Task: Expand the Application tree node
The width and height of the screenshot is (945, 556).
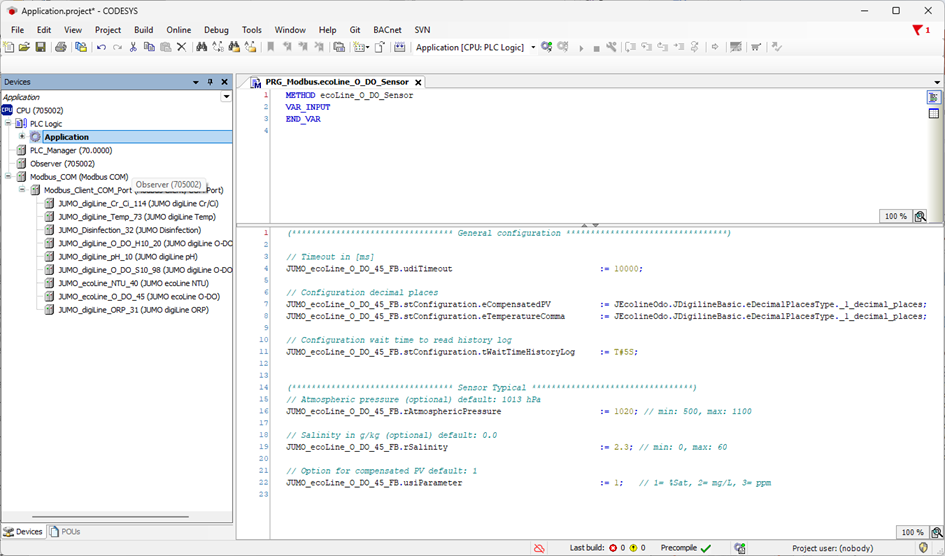Action: coord(22,136)
